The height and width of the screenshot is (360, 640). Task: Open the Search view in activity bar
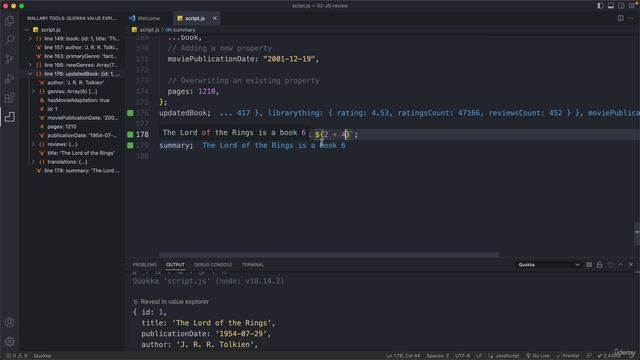9,40
